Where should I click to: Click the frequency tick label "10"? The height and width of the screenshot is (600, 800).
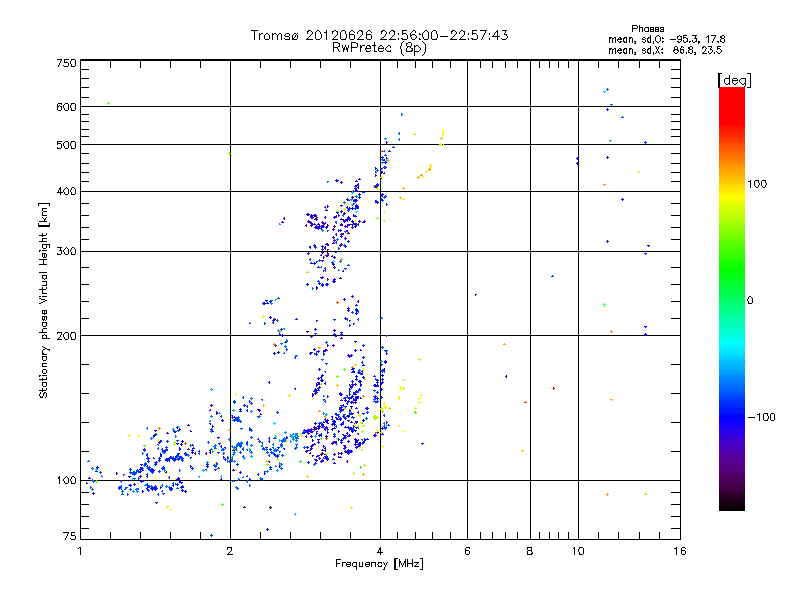[578, 551]
